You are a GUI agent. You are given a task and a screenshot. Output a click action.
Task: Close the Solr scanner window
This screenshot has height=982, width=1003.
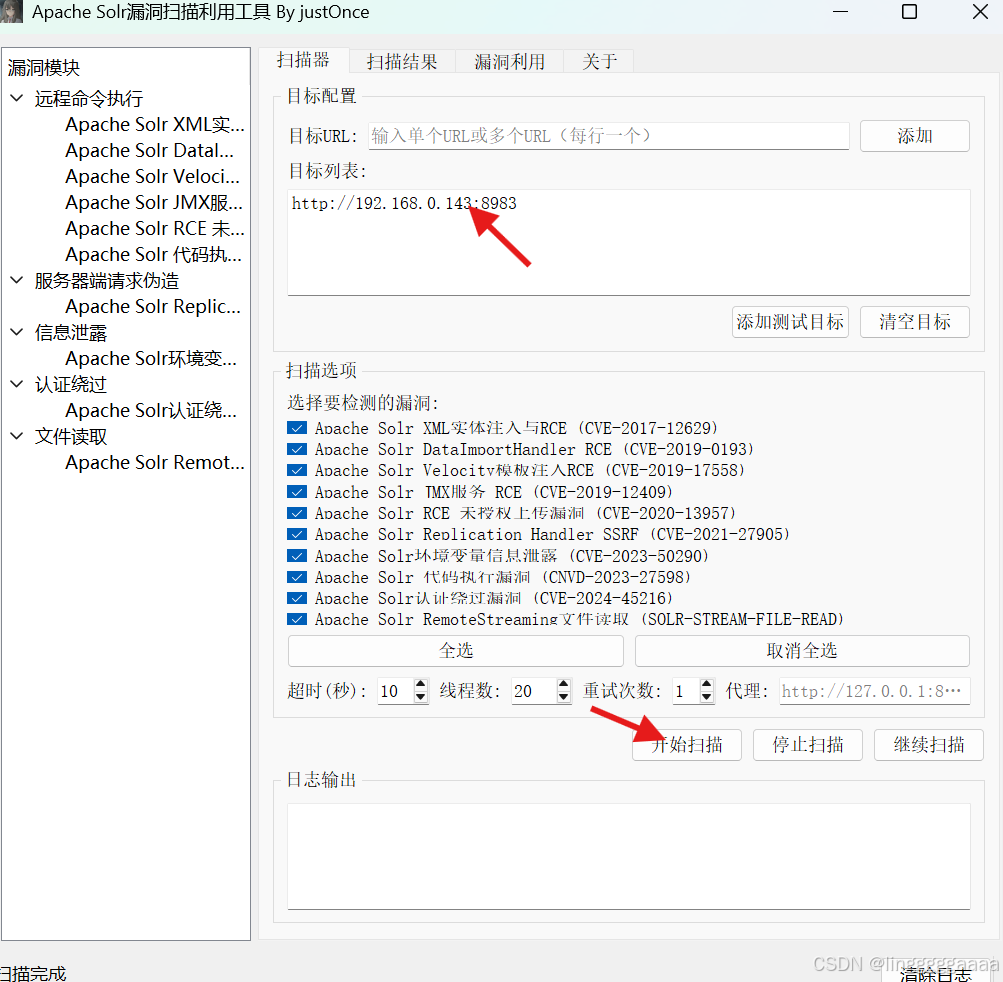[980, 12]
